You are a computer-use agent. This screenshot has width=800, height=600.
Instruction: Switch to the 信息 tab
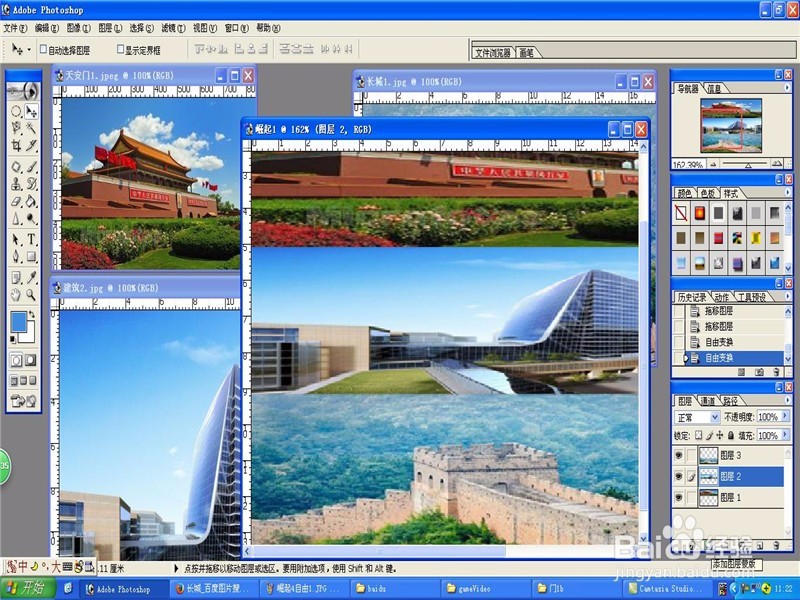[x=714, y=89]
